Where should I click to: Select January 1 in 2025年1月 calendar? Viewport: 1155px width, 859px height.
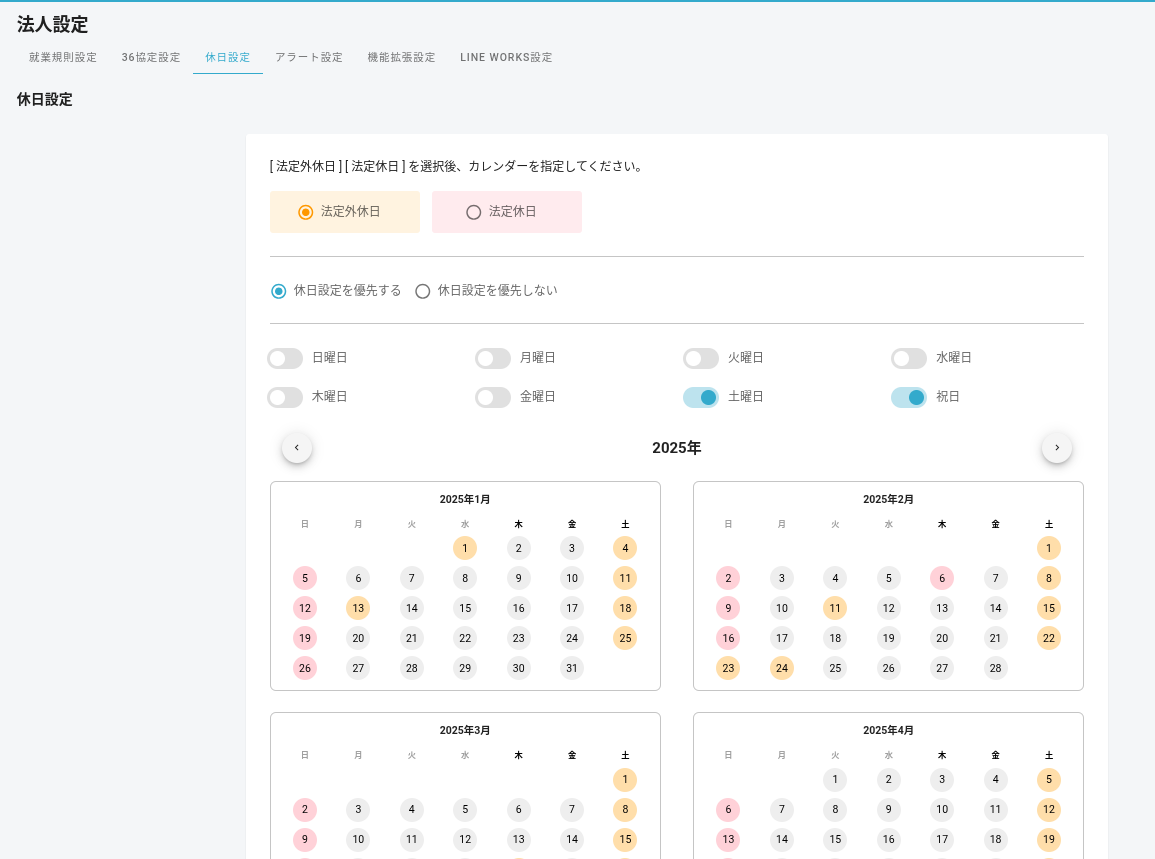(x=465, y=548)
